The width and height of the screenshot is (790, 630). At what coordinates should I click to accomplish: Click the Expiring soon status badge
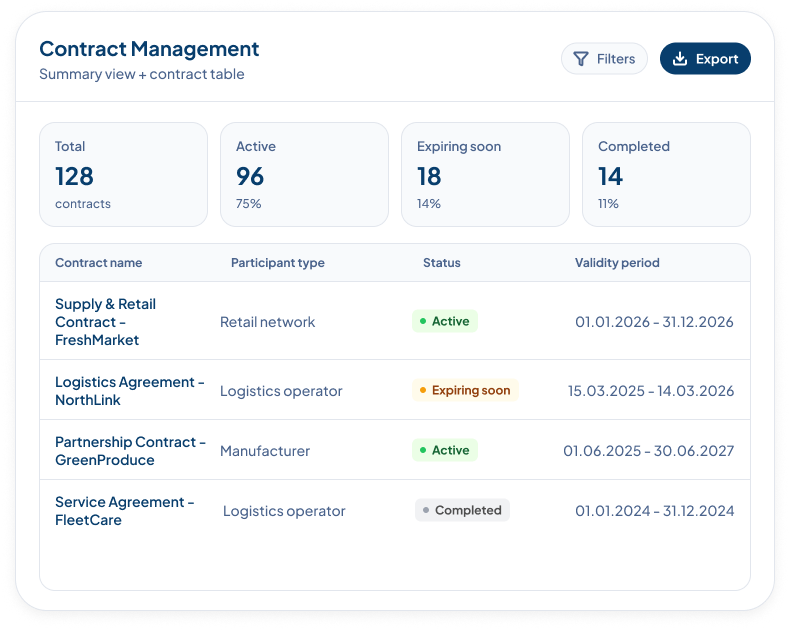tap(465, 390)
